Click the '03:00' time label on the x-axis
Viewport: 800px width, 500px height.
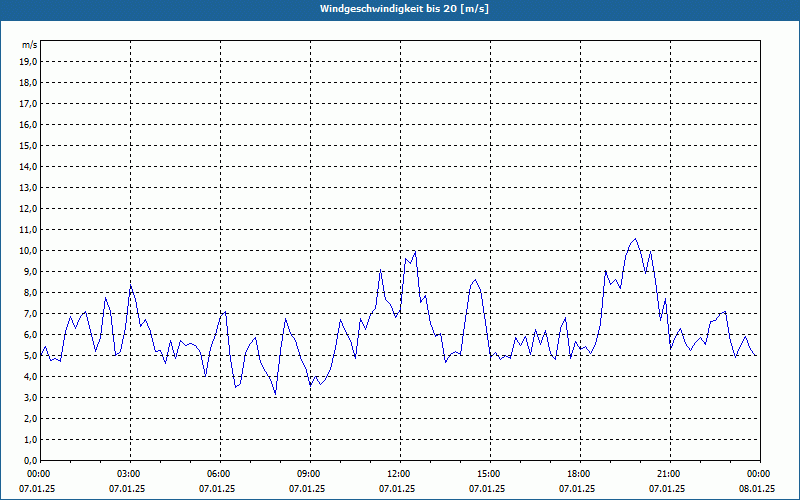(130, 474)
